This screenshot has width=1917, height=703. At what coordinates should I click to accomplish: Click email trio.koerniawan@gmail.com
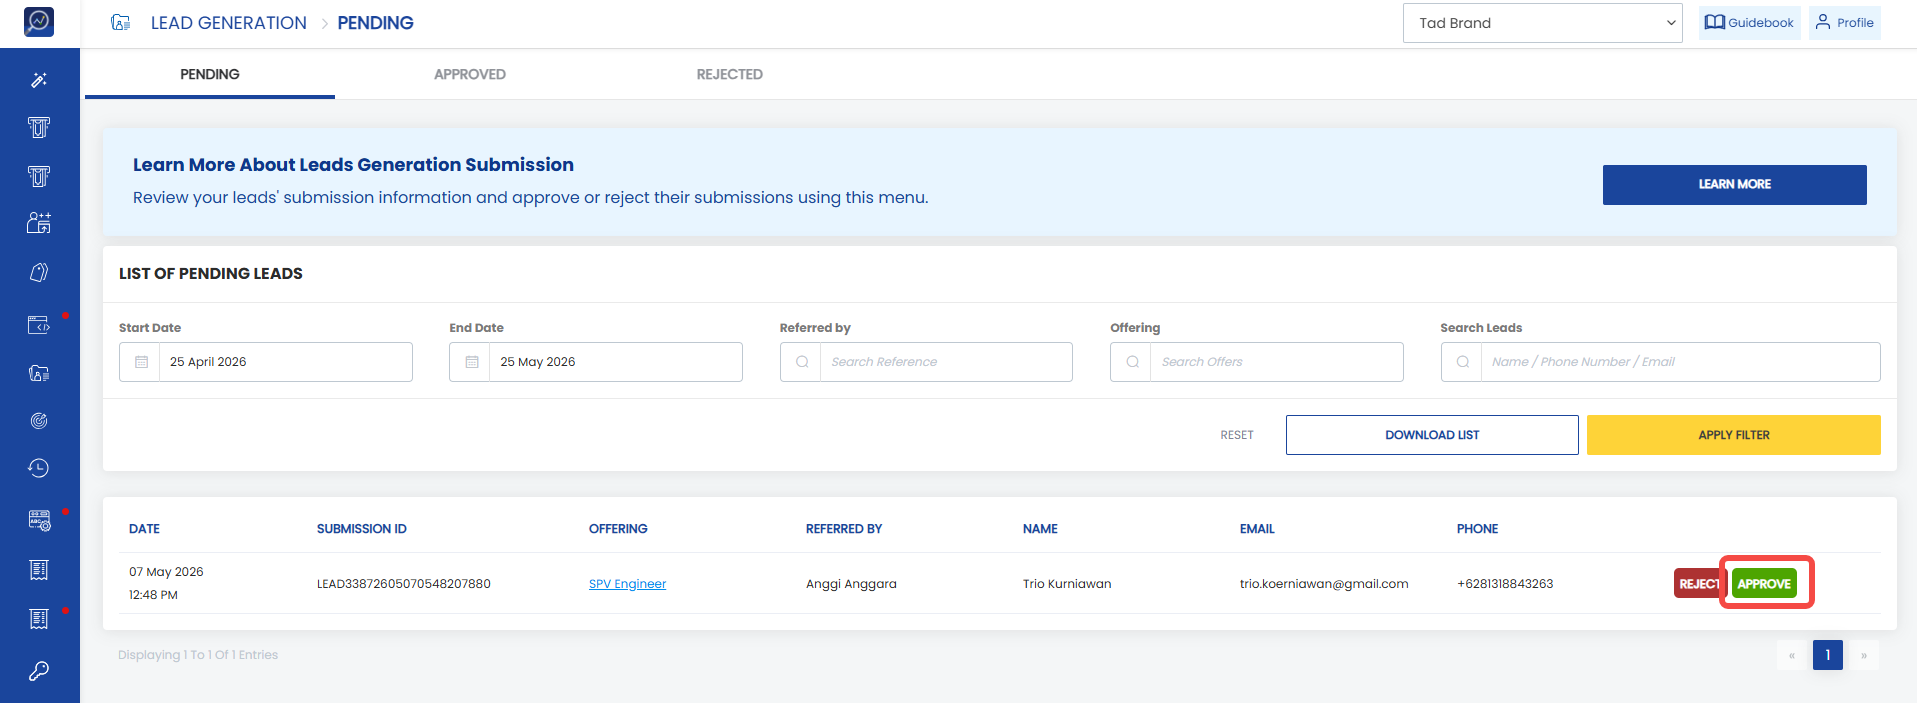(1324, 584)
